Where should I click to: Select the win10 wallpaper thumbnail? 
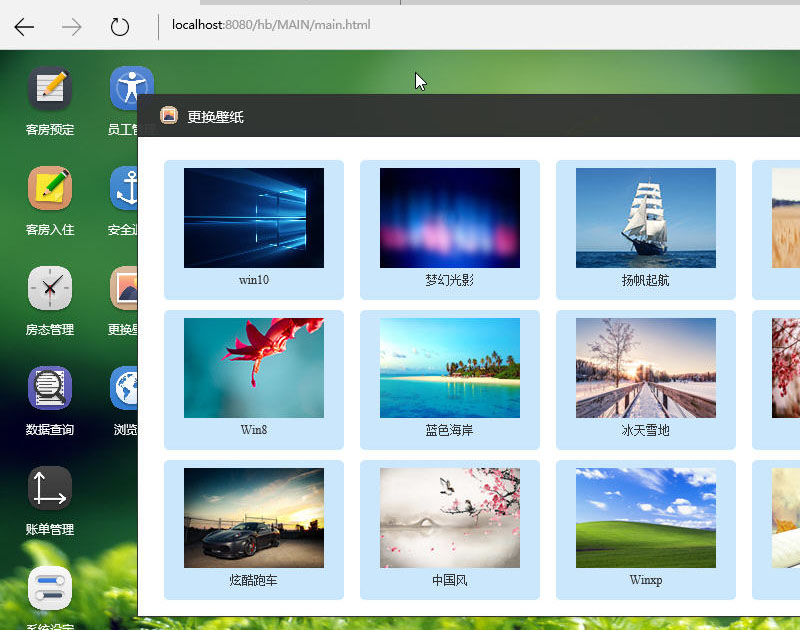coord(254,218)
